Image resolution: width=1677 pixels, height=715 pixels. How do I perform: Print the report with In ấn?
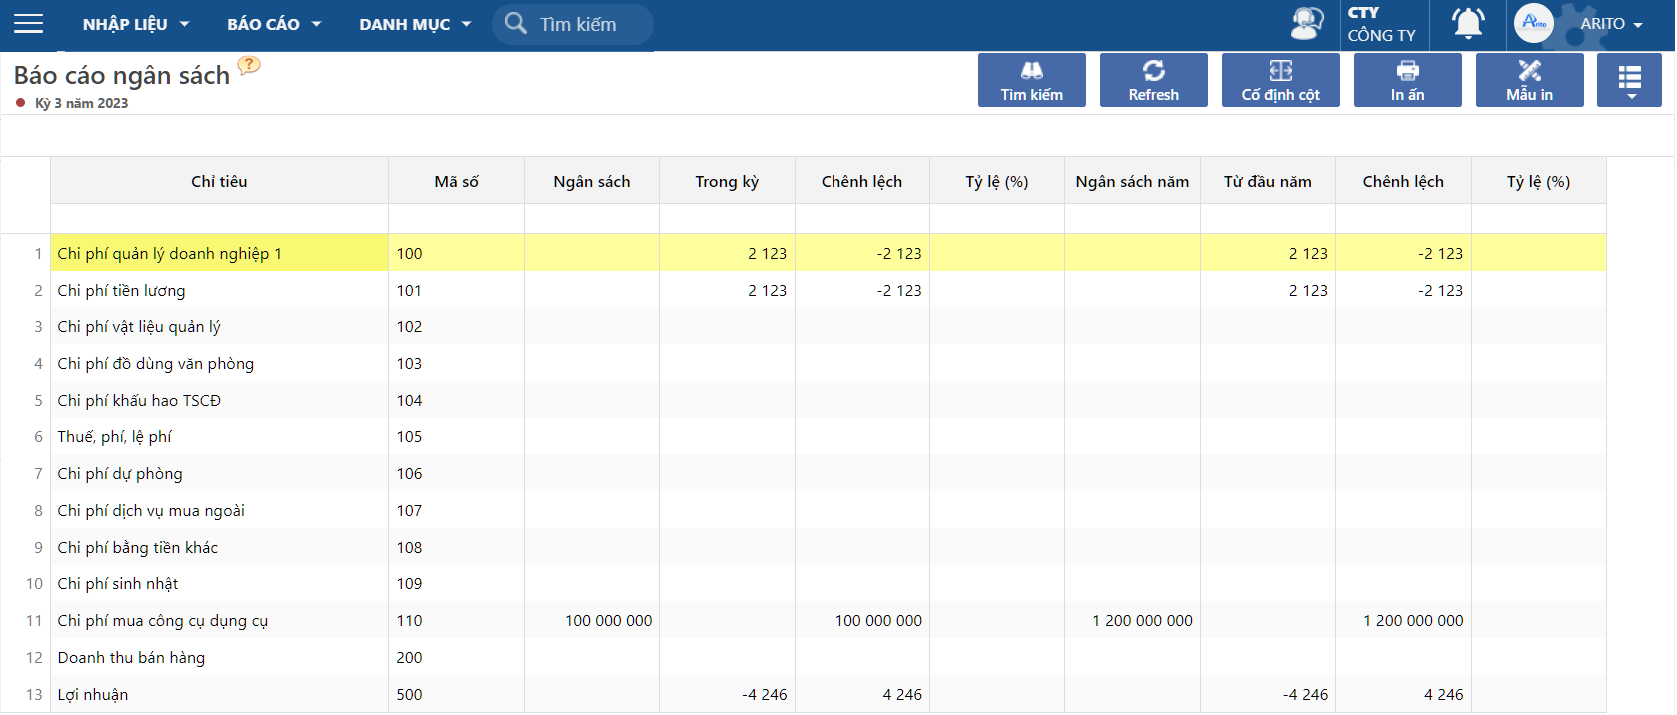pos(1407,80)
